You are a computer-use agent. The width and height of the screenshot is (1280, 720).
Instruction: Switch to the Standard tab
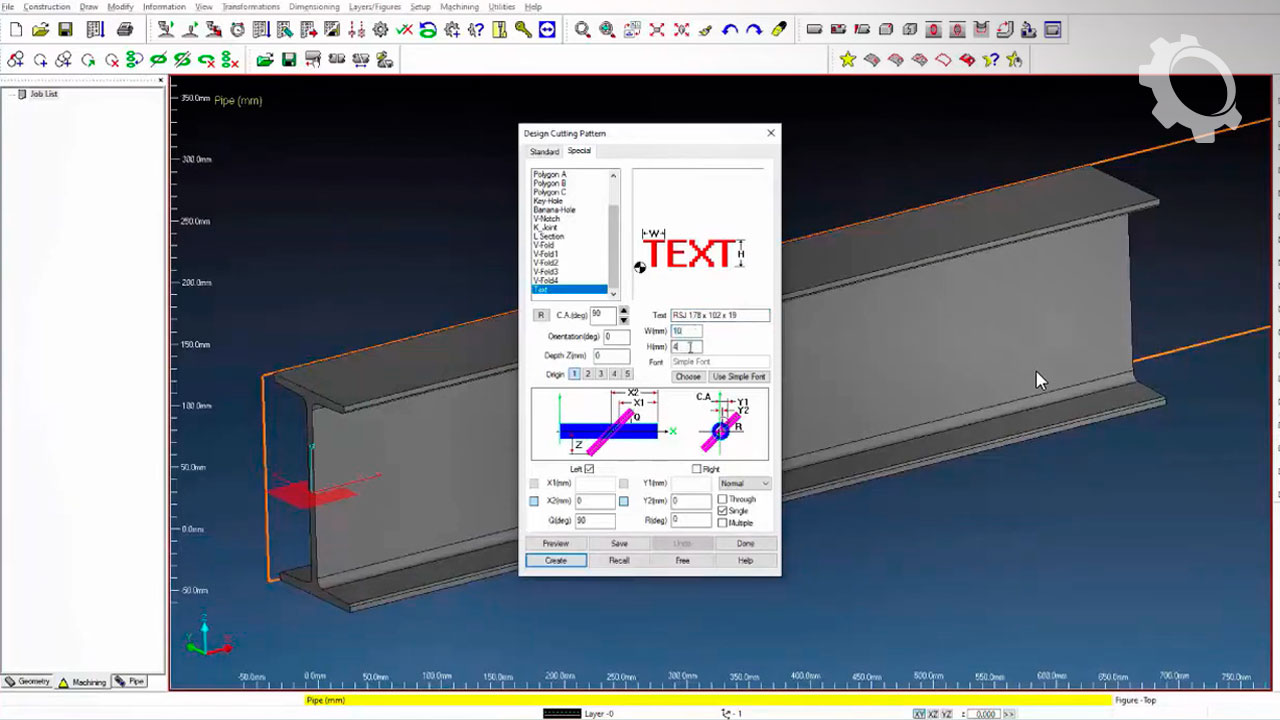(x=544, y=152)
